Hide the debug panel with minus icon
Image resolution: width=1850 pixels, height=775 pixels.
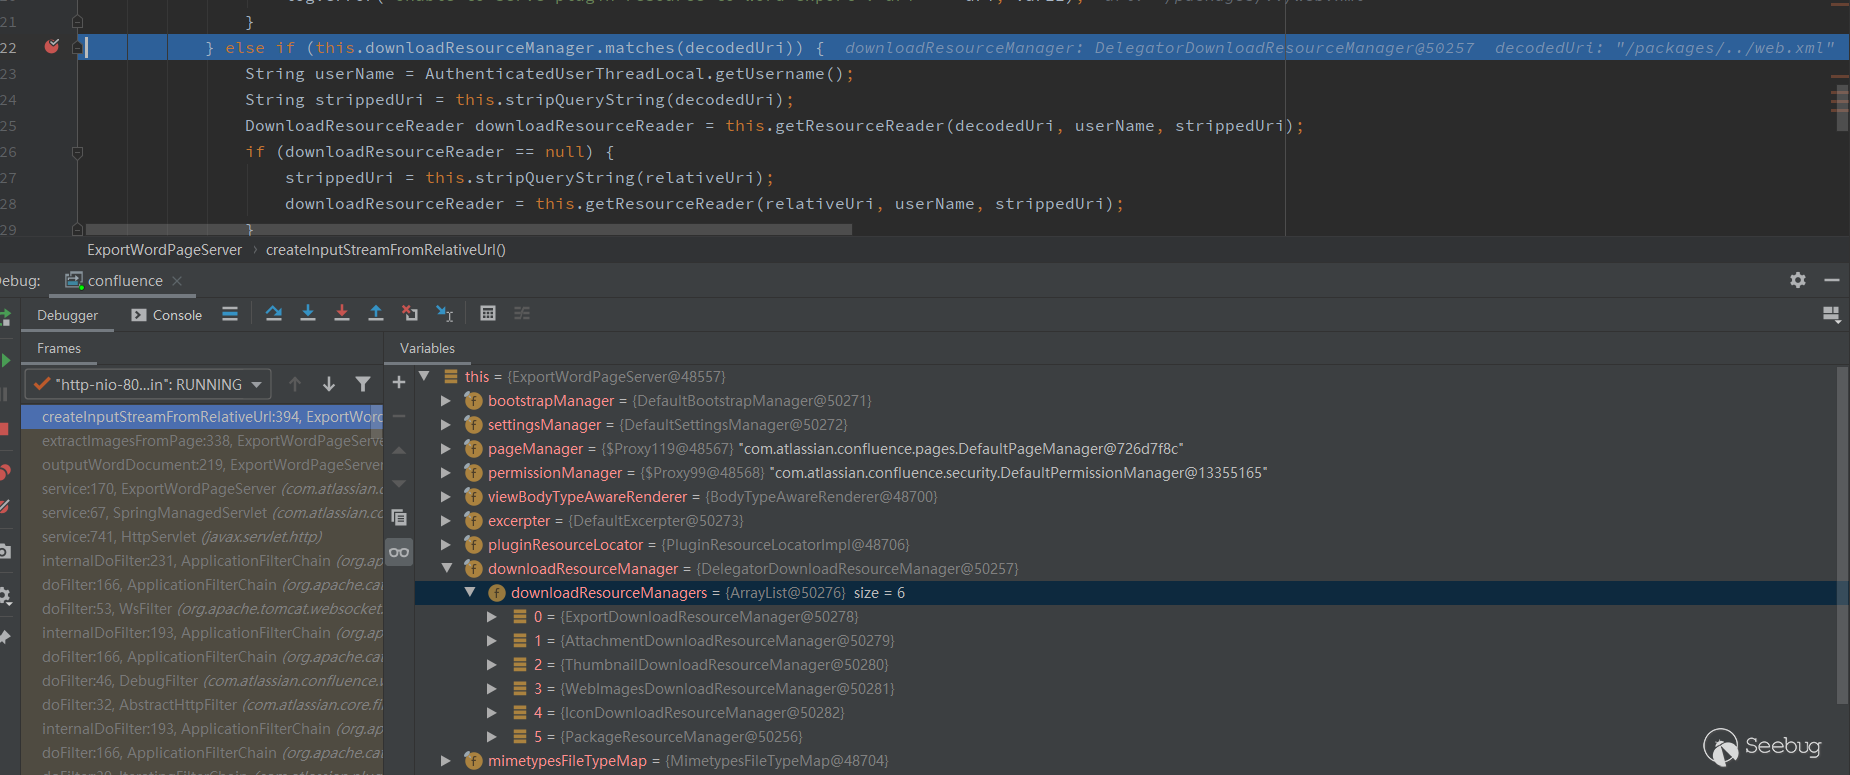pos(1832,281)
